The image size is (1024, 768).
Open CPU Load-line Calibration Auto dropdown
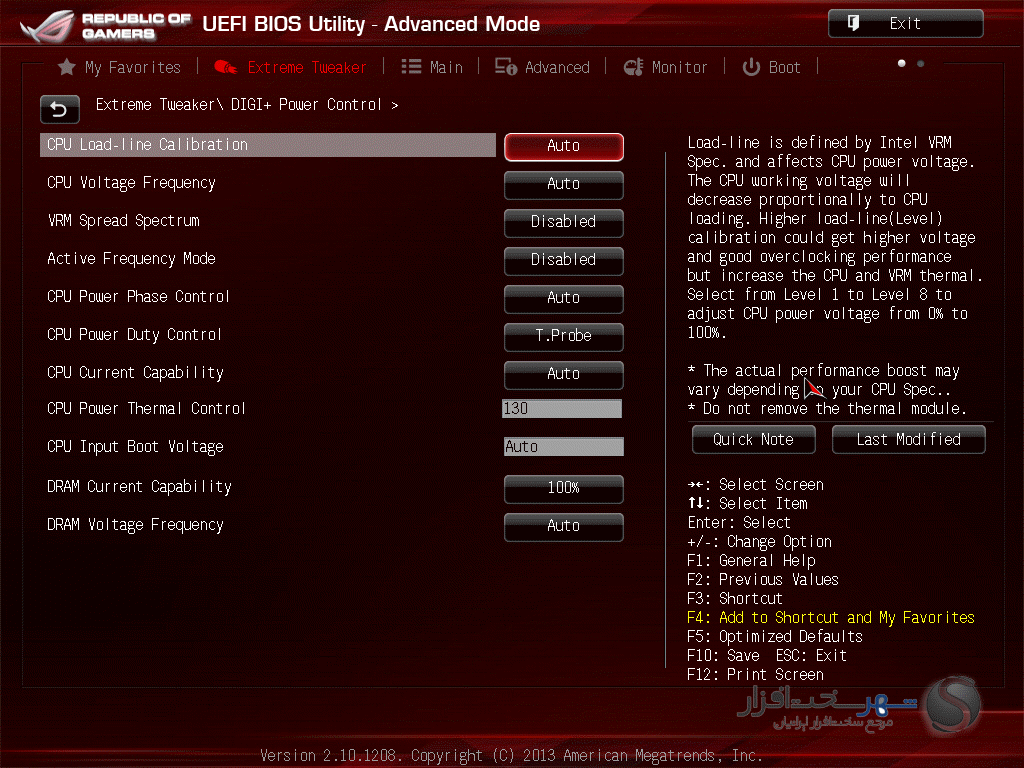(x=564, y=146)
